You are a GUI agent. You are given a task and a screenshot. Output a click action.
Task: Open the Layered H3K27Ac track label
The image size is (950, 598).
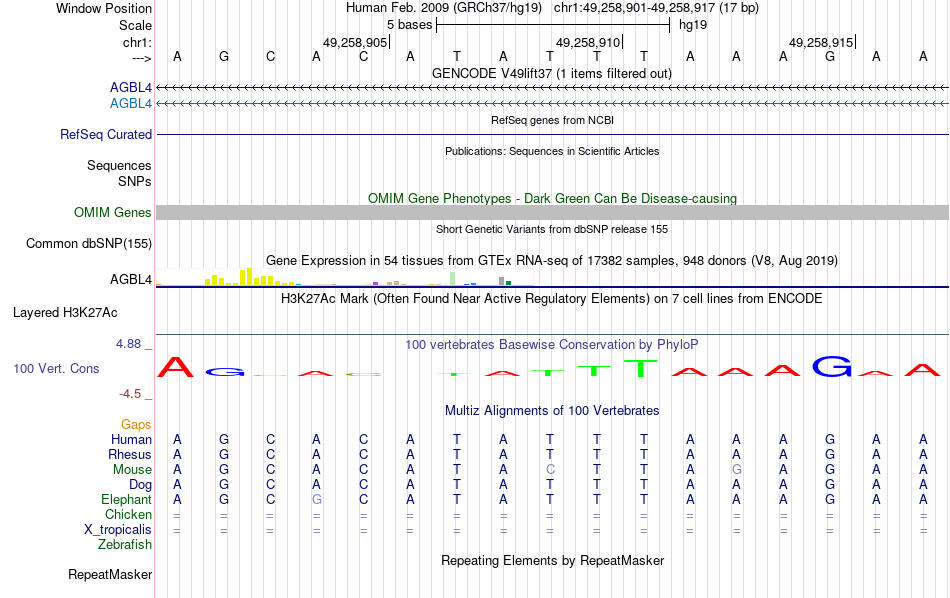(65, 313)
